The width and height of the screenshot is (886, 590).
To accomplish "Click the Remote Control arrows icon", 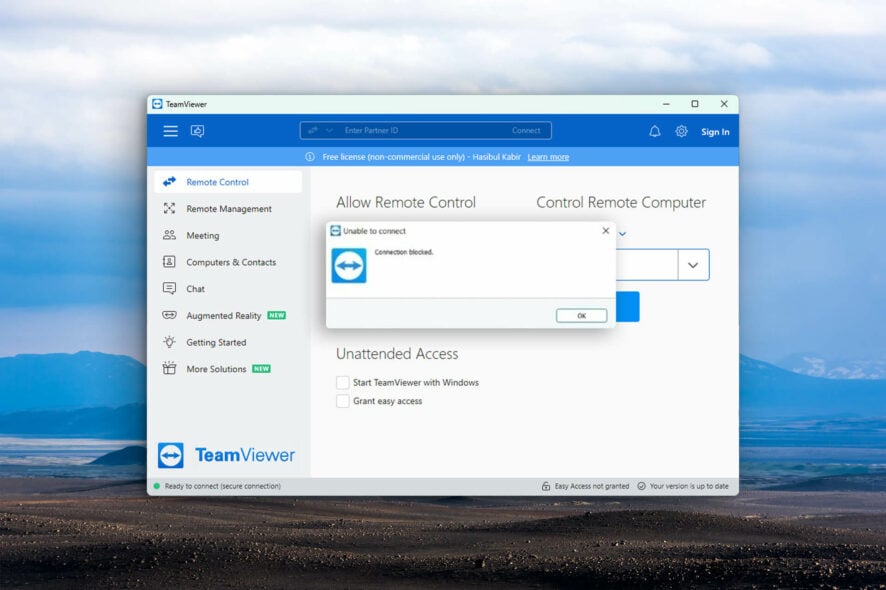I will pos(169,182).
